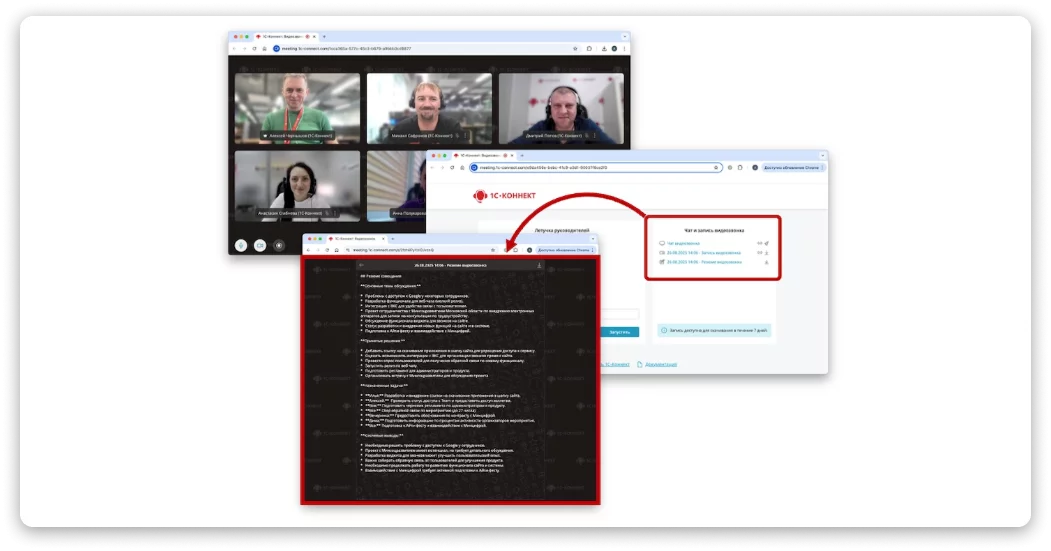Select the Дмитрий Попов video tile
This screenshot has width=1051, height=551.
pos(561,109)
